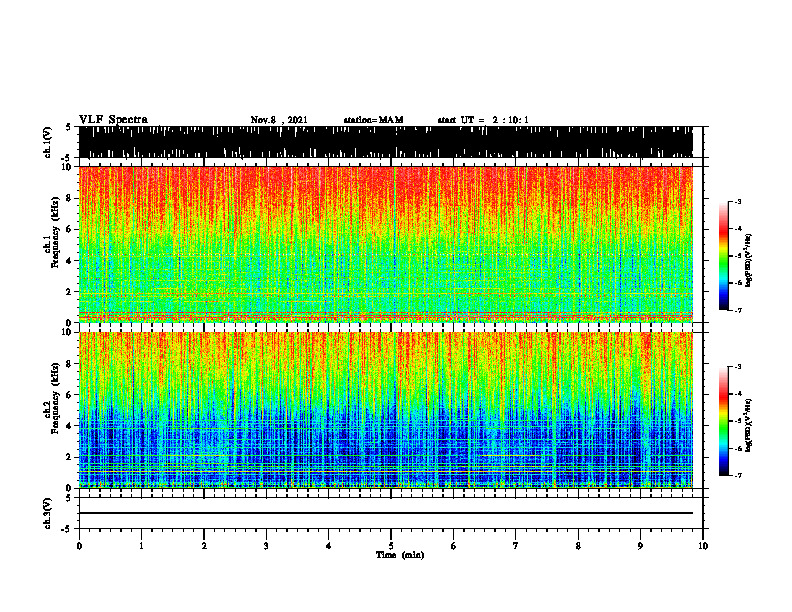Click time axis tick label "2"
This screenshot has width=792, height=612.
point(204,545)
